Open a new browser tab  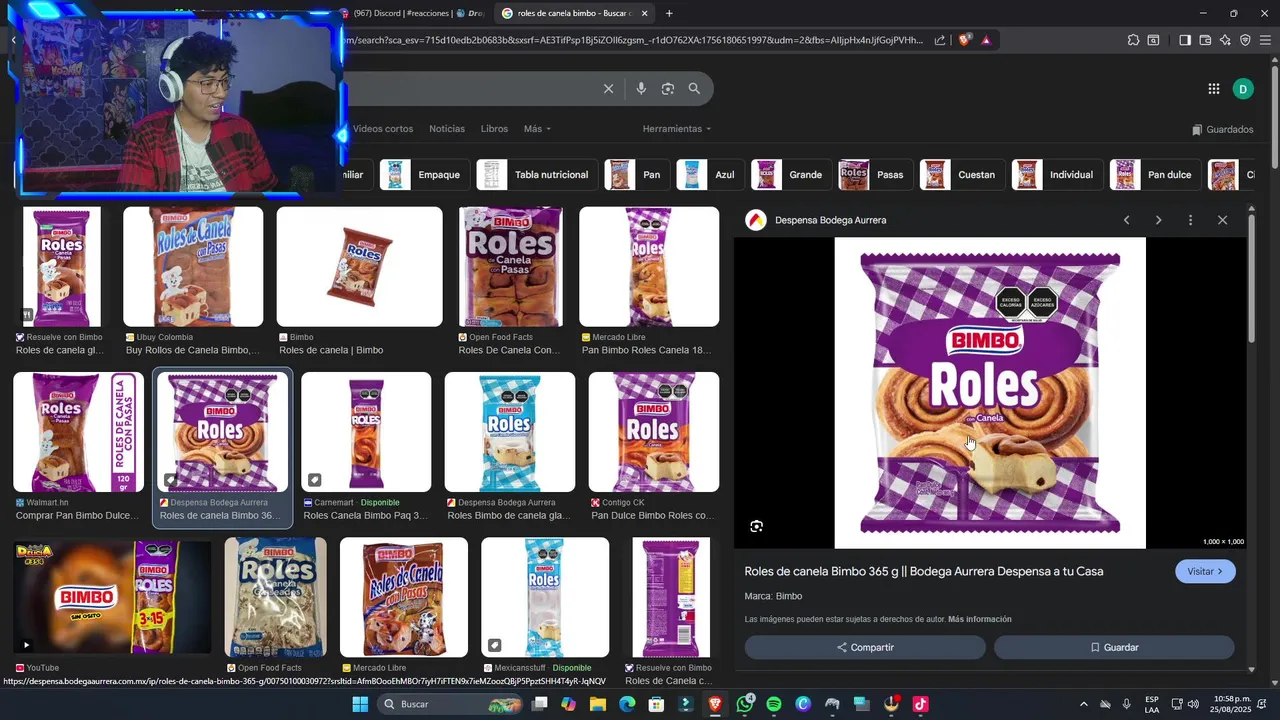669,13
